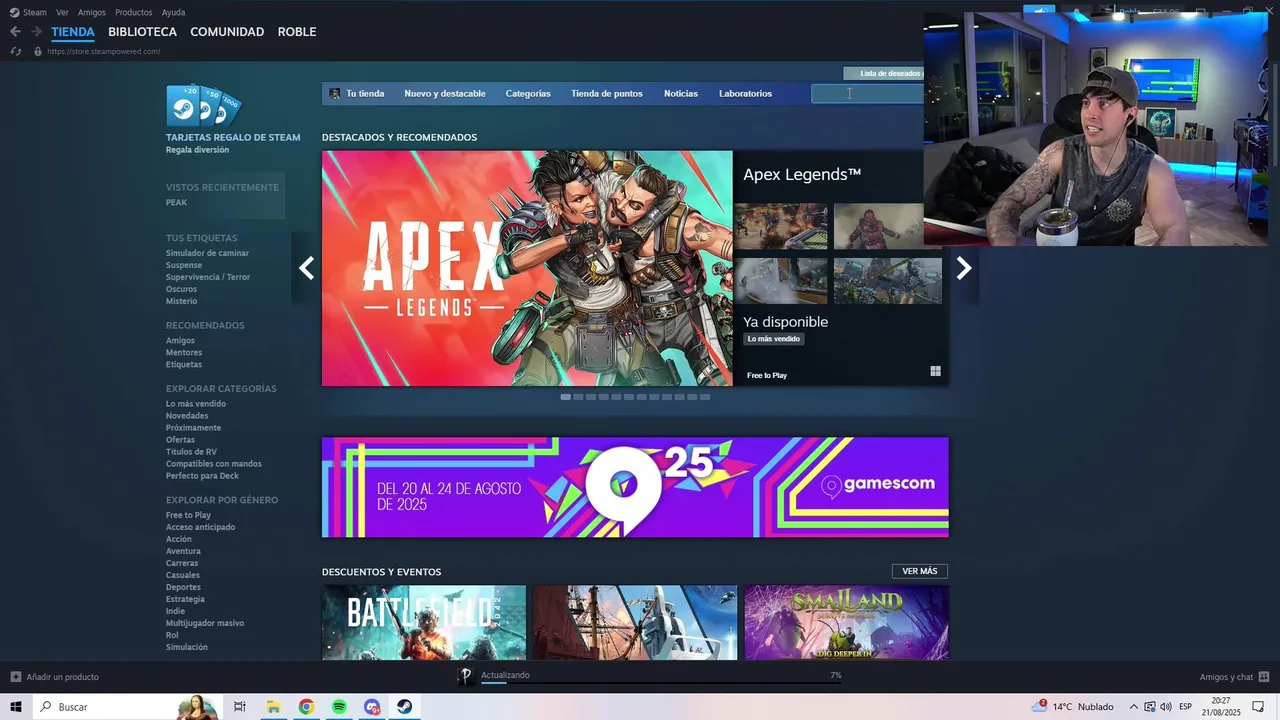The width and height of the screenshot is (1280, 720).
Task: Open the ROBLE profile tab
Action: pyautogui.click(x=297, y=32)
